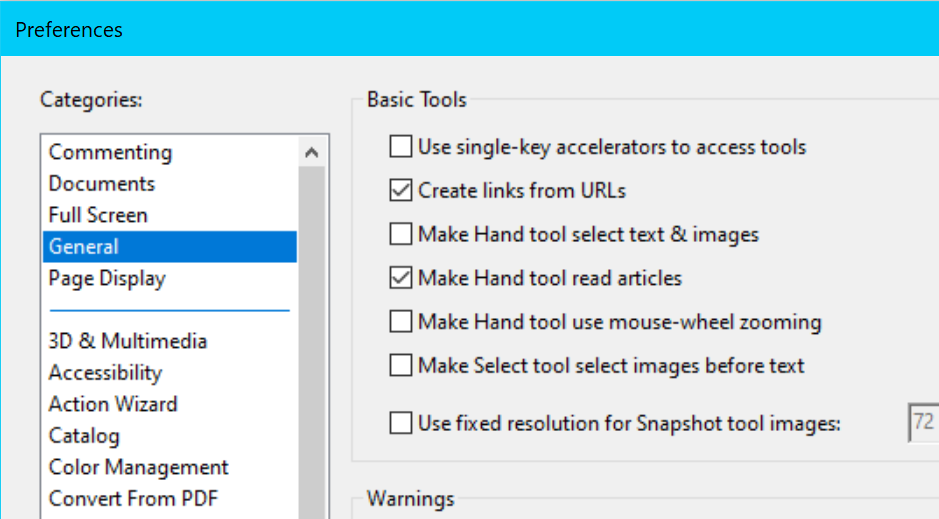Enable Hand tool select text & images
The height and width of the screenshot is (519, 939).
click(x=401, y=234)
